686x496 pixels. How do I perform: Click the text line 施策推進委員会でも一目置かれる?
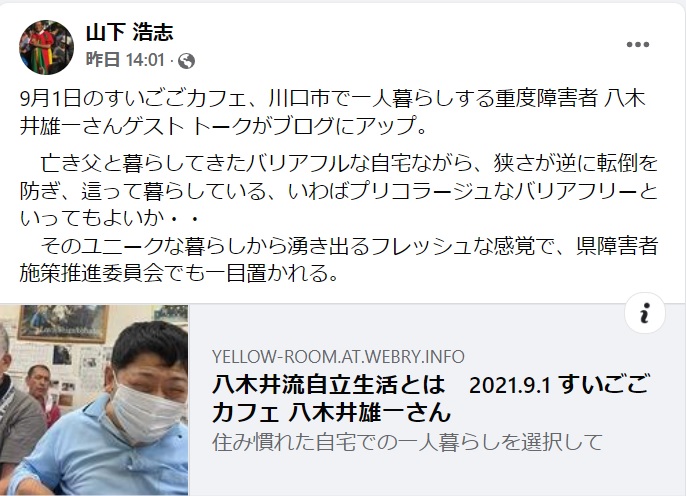(179, 273)
